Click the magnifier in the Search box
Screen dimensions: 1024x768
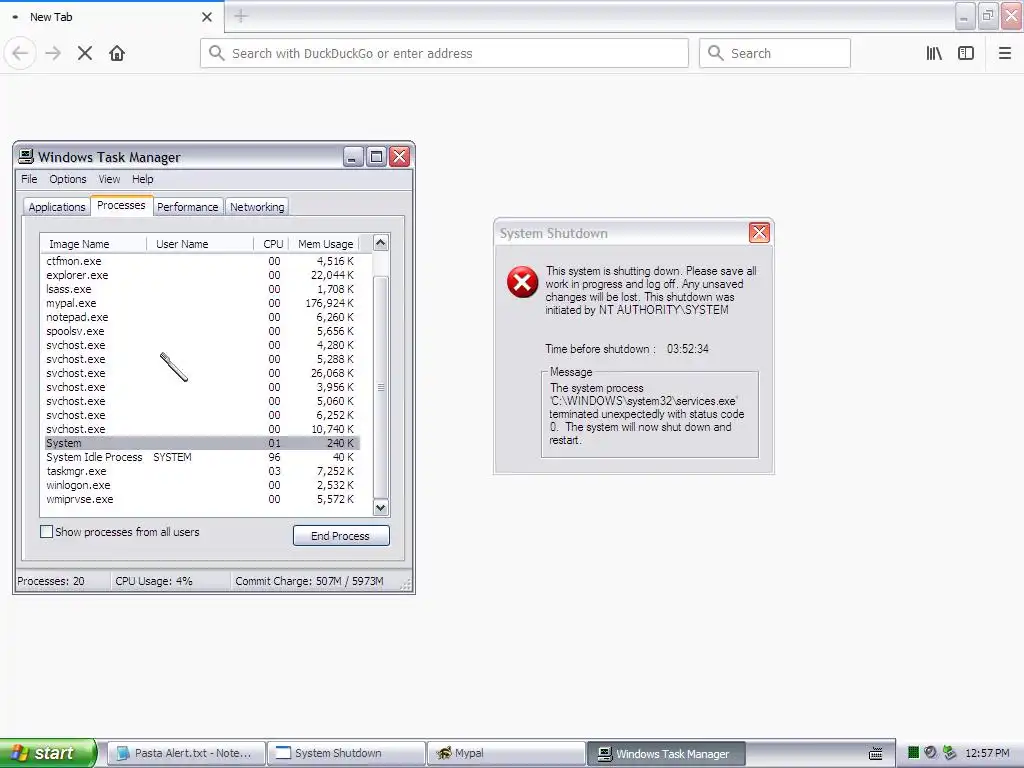[716, 53]
